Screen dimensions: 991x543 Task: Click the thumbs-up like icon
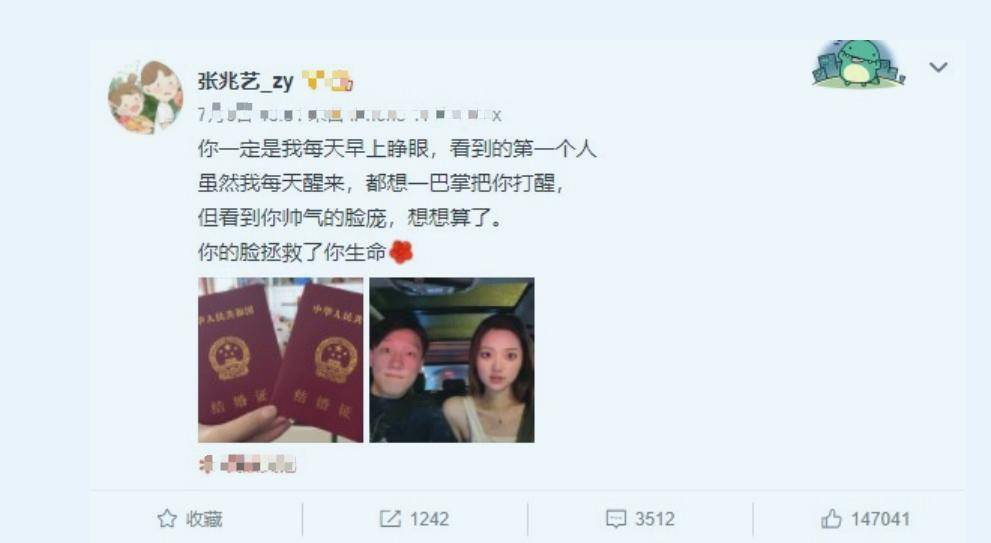(831, 519)
